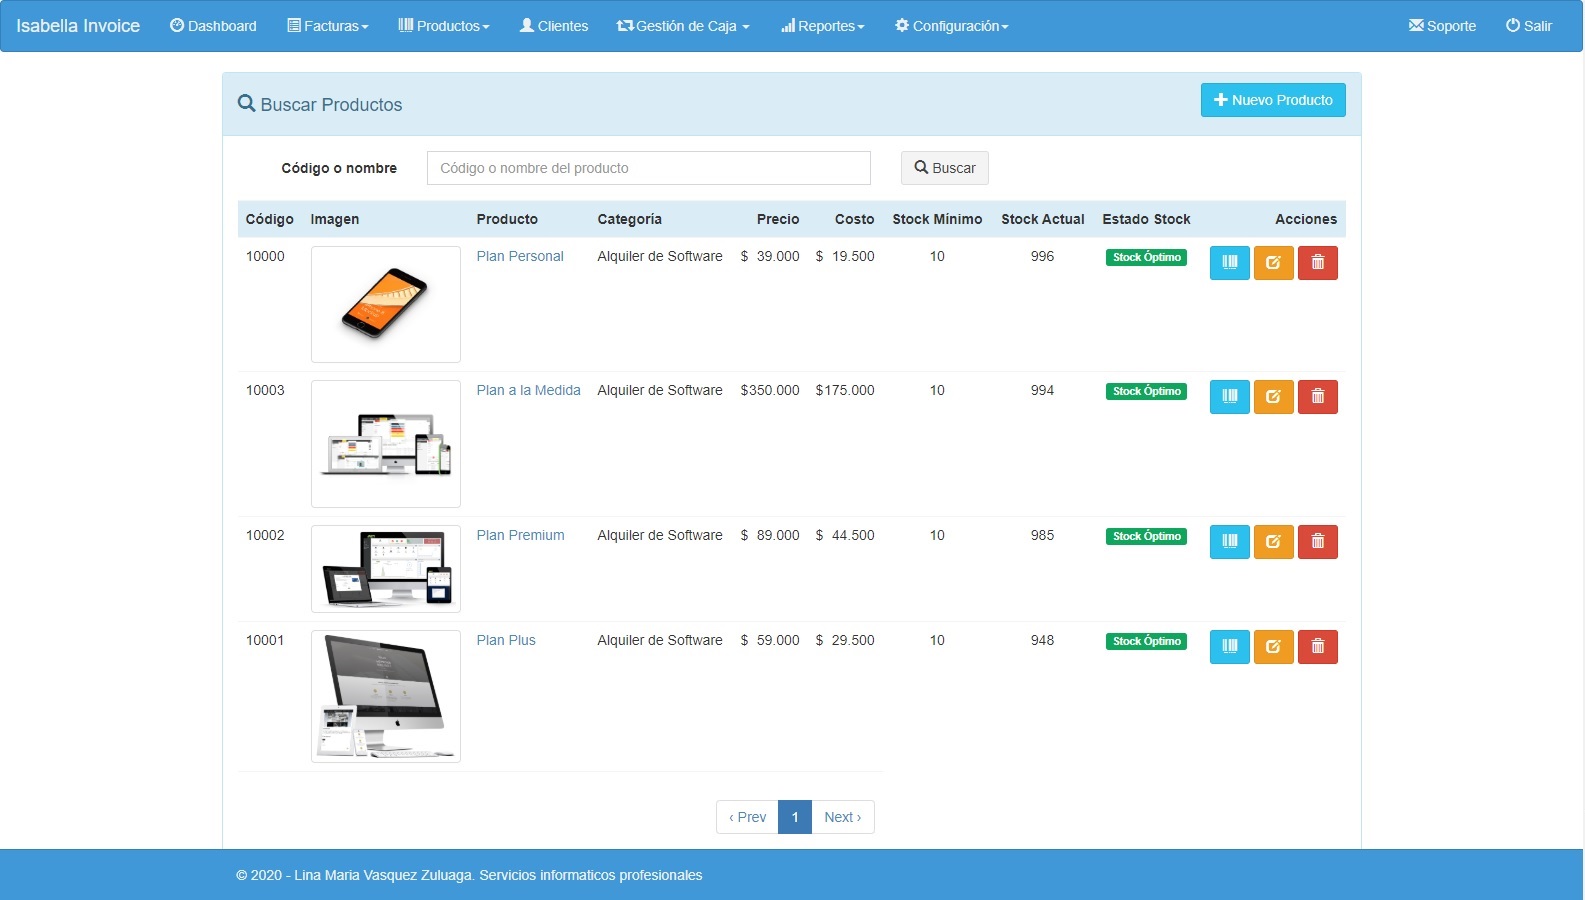Click barcode icon for Plan a la Medida
Screen dimensions: 1585x900
[1229, 397]
